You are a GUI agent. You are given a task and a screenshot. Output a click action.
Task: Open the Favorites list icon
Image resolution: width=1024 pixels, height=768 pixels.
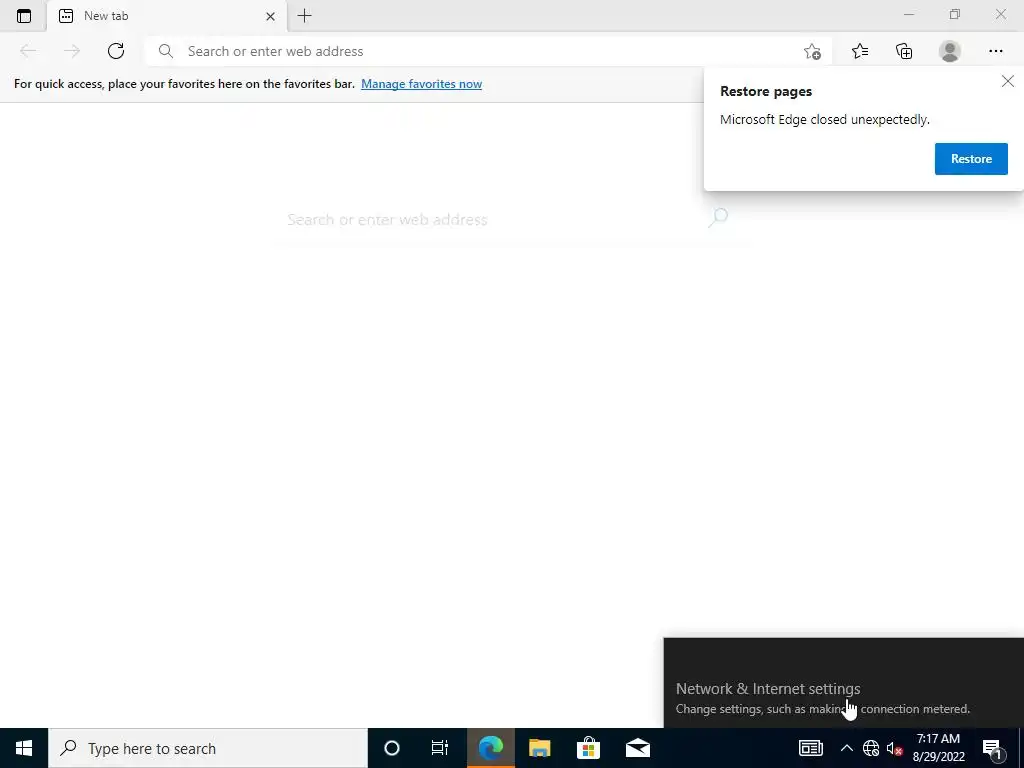(860, 51)
